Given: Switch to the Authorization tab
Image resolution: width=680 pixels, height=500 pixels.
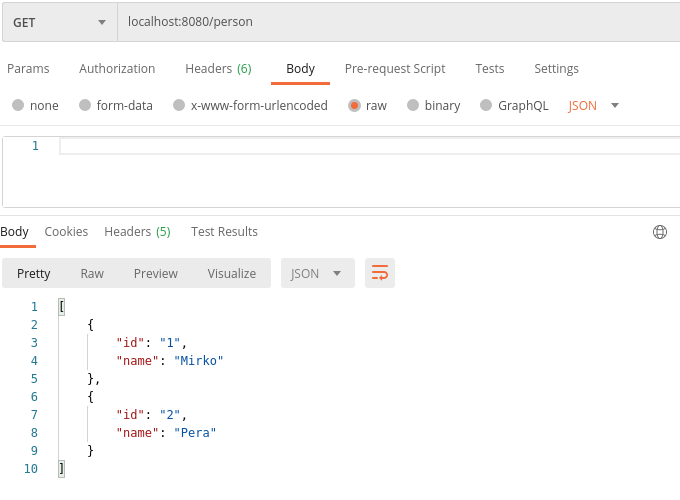Looking at the screenshot, I should click(x=117, y=69).
